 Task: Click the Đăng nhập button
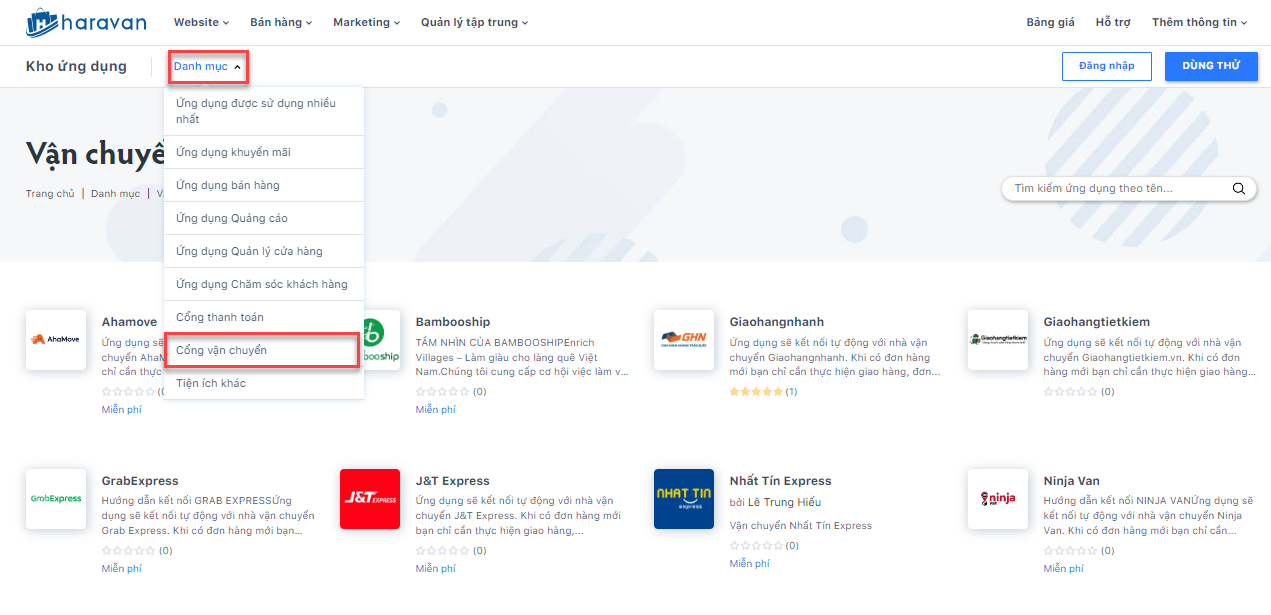coord(1107,66)
